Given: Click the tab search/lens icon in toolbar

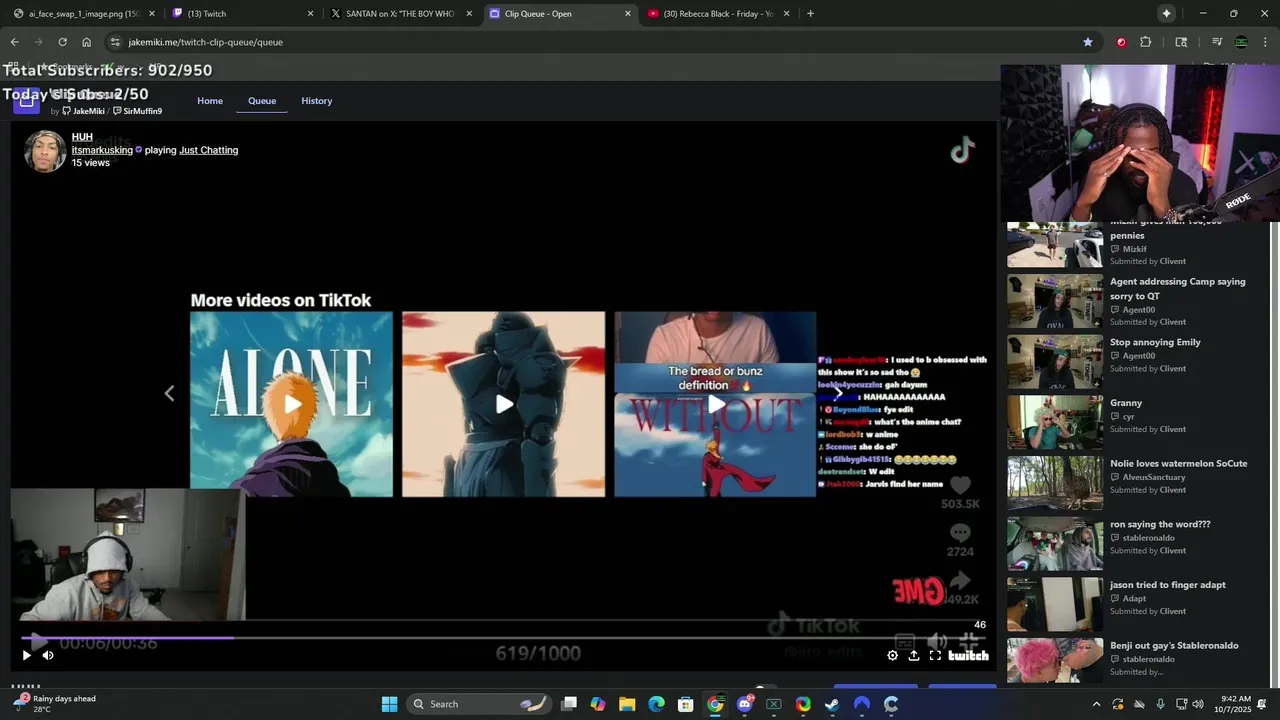Looking at the screenshot, I should [1181, 42].
